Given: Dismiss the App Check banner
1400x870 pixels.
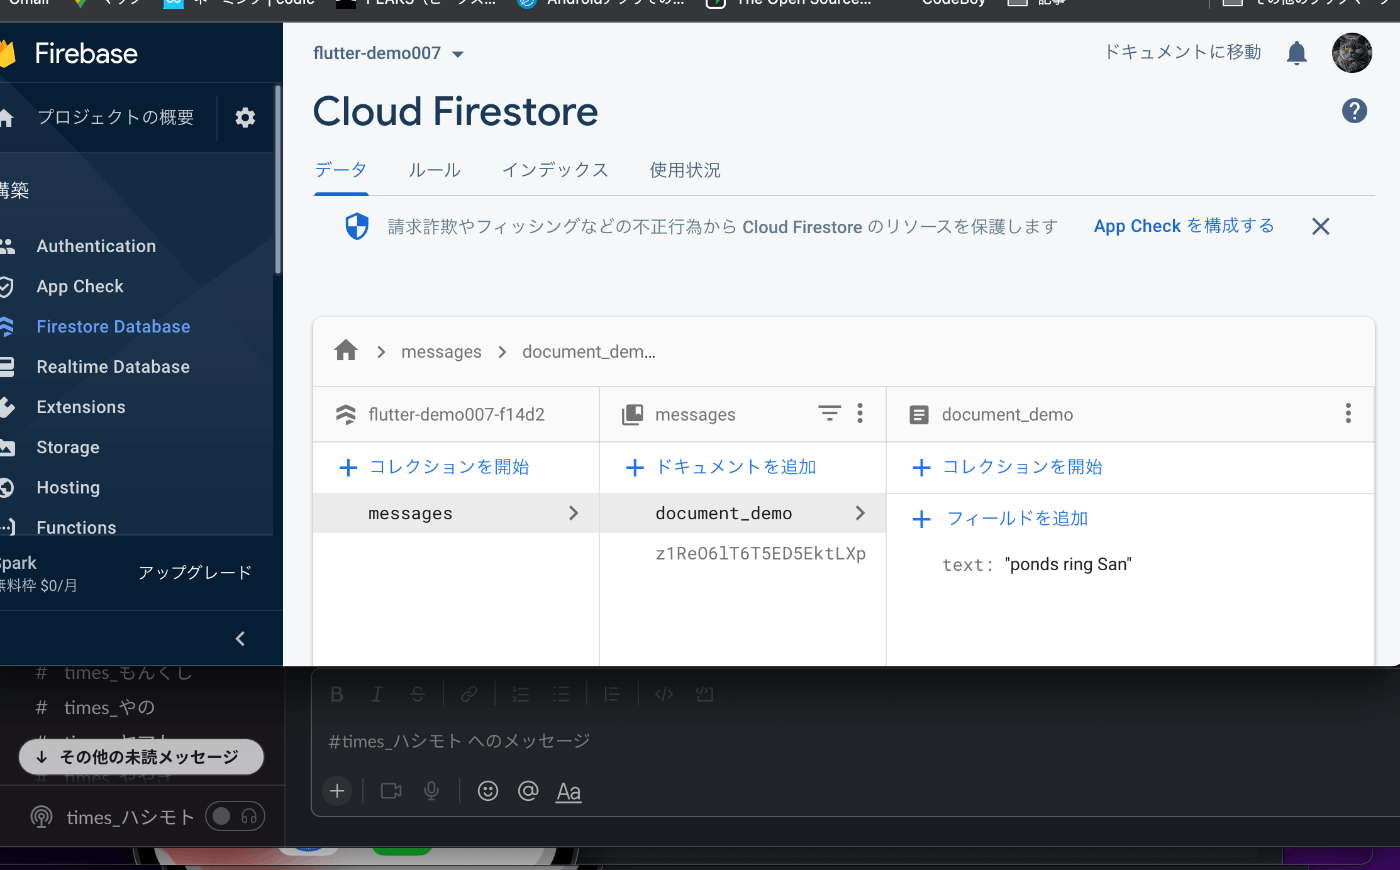Looking at the screenshot, I should click(x=1321, y=226).
